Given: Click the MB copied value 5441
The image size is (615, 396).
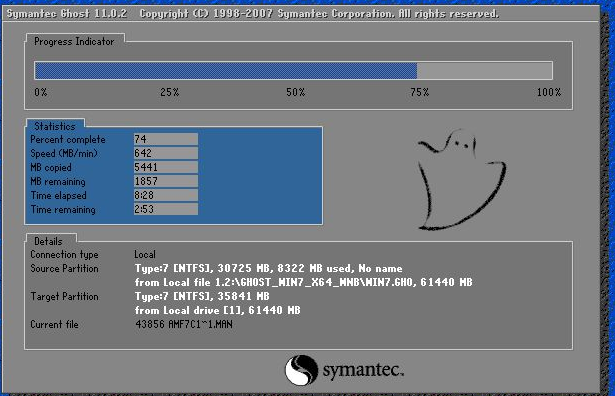Looking at the screenshot, I should 166,167.
